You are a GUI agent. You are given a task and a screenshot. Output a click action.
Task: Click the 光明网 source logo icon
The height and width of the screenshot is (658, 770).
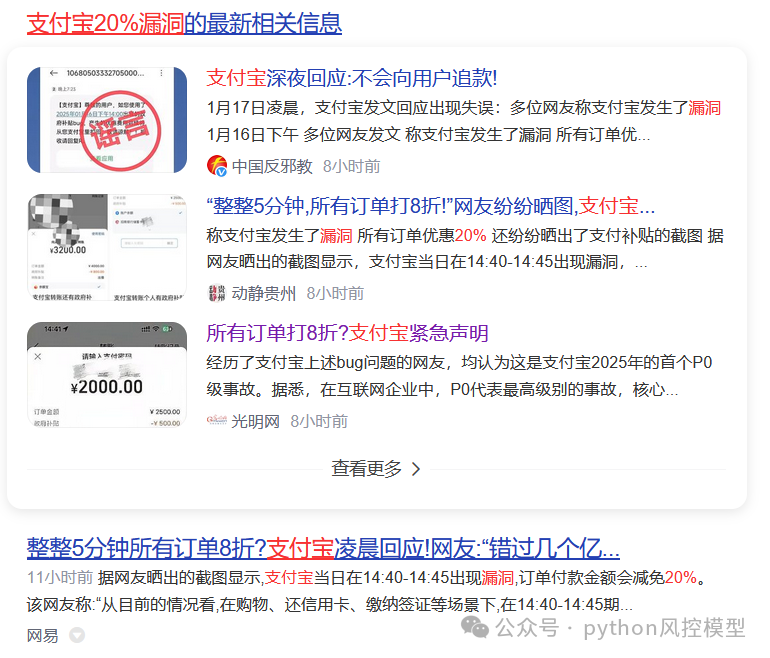(217, 420)
